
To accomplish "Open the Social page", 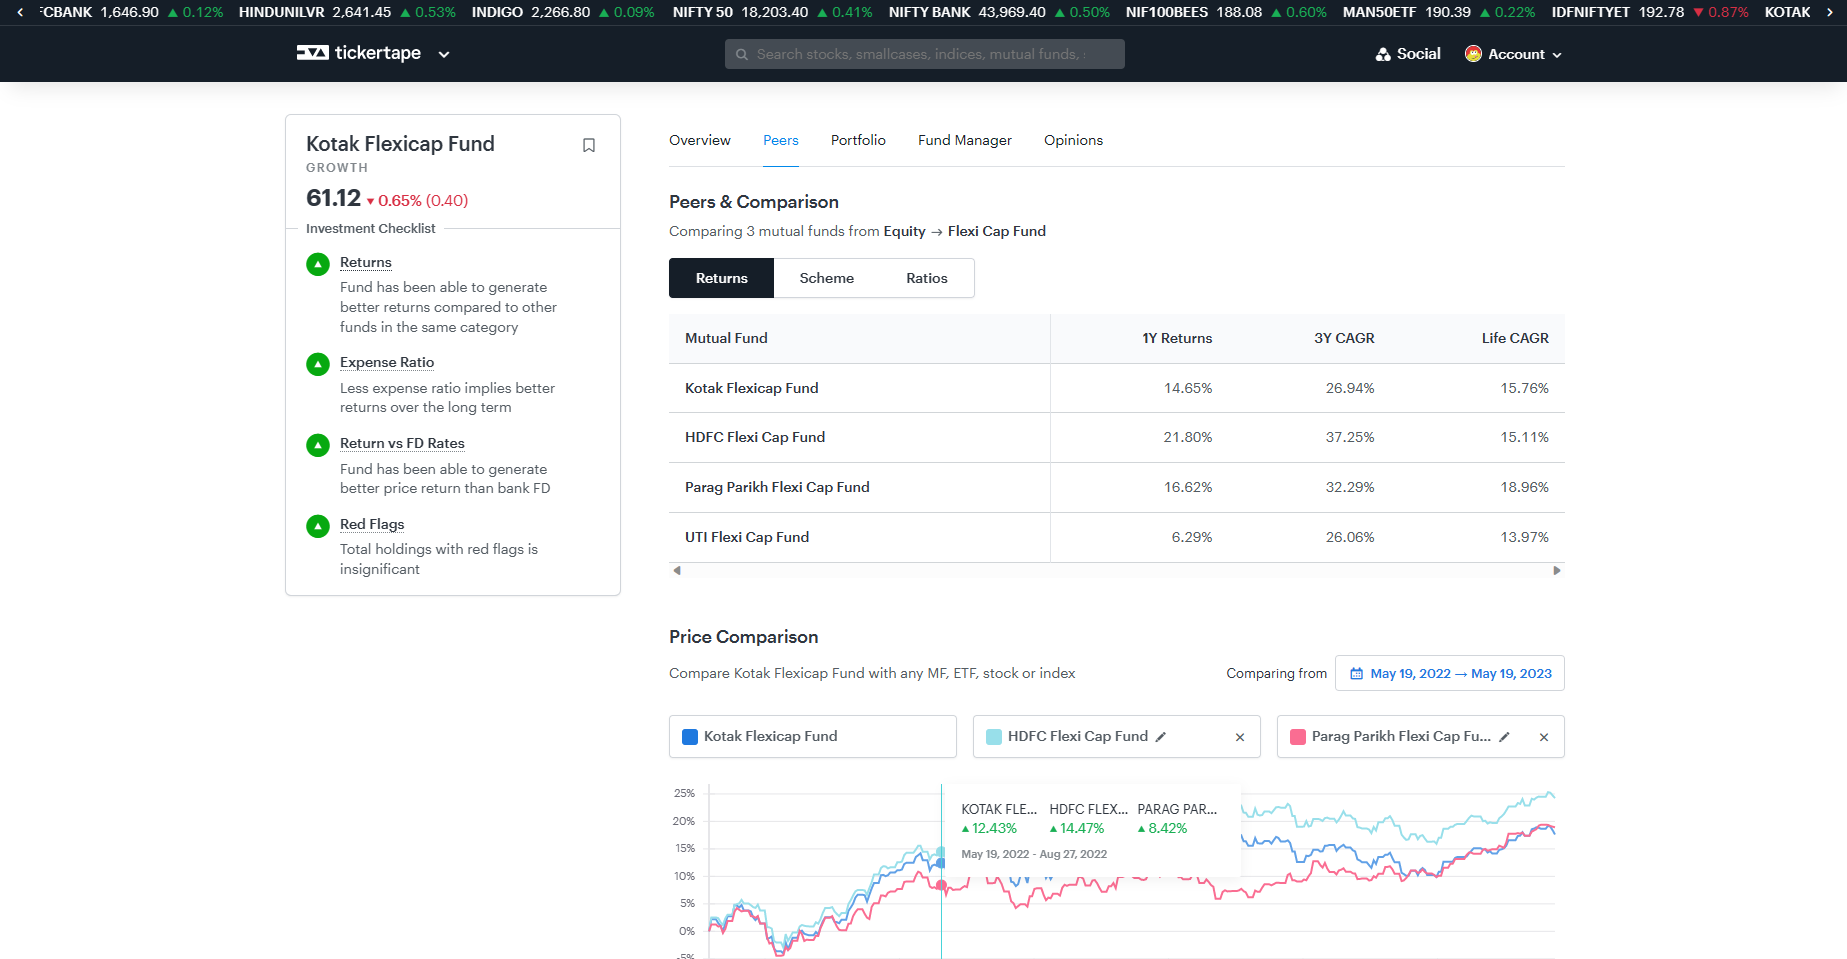I will (1408, 54).
